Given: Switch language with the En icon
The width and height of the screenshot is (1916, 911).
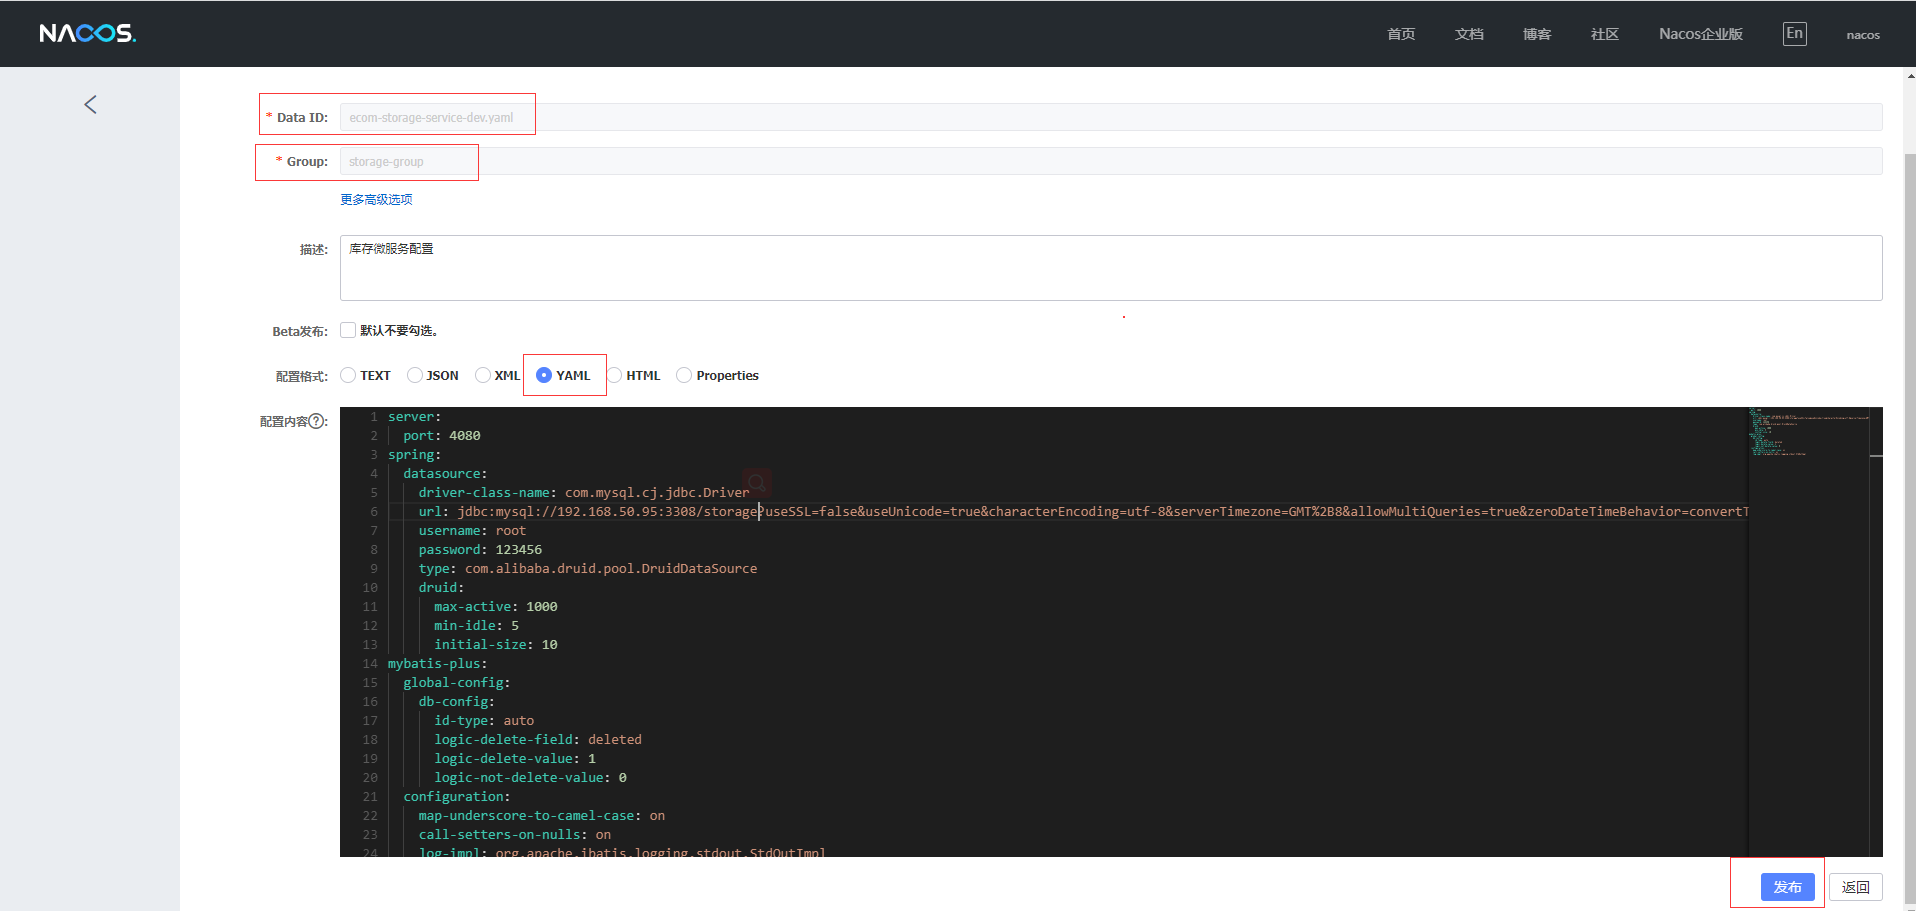Looking at the screenshot, I should click(x=1794, y=34).
